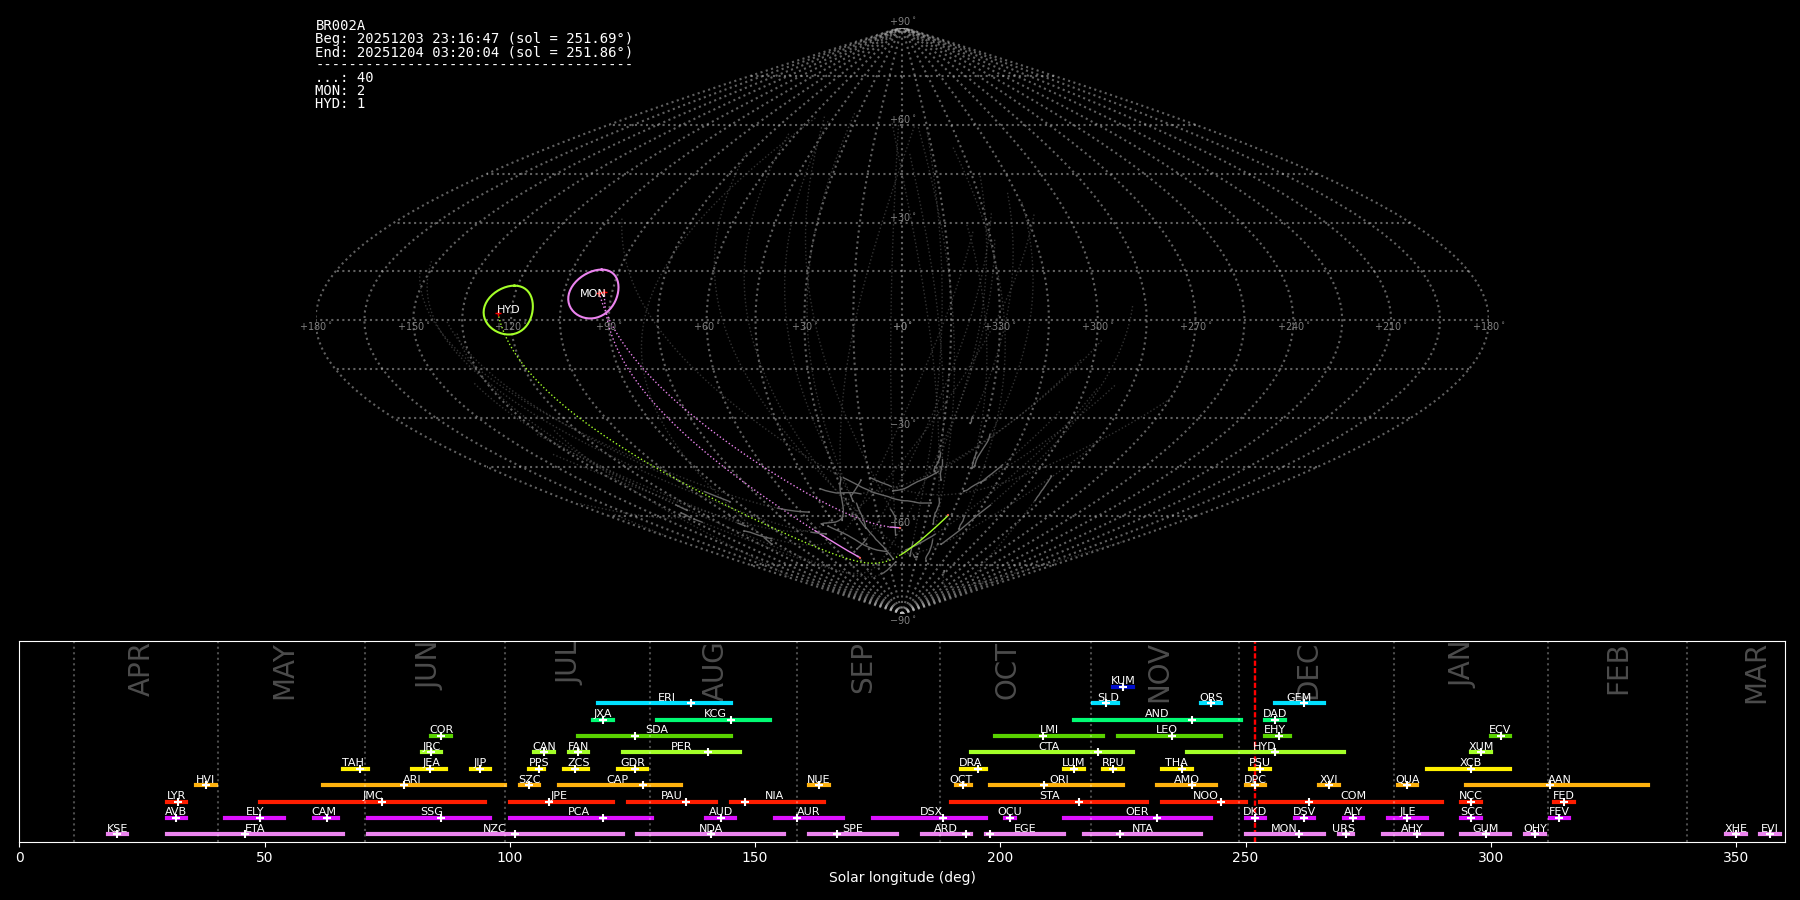This screenshot has width=1800, height=900.
Task: Click the JXA shower label
Action: click(602, 714)
